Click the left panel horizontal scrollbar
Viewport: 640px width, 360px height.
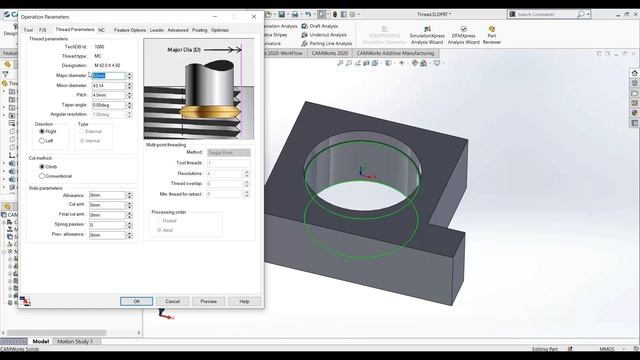(56, 333)
